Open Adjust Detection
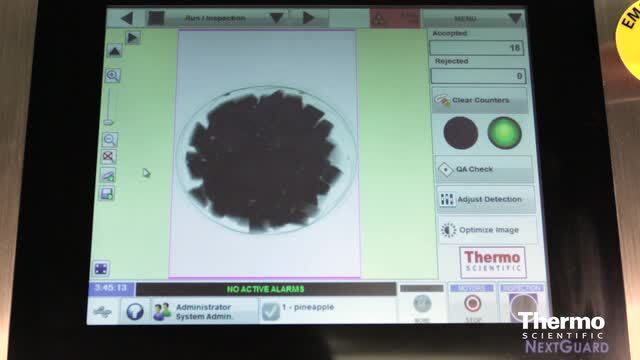Image resolution: width=640 pixels, height=360 pixels. 485,200
